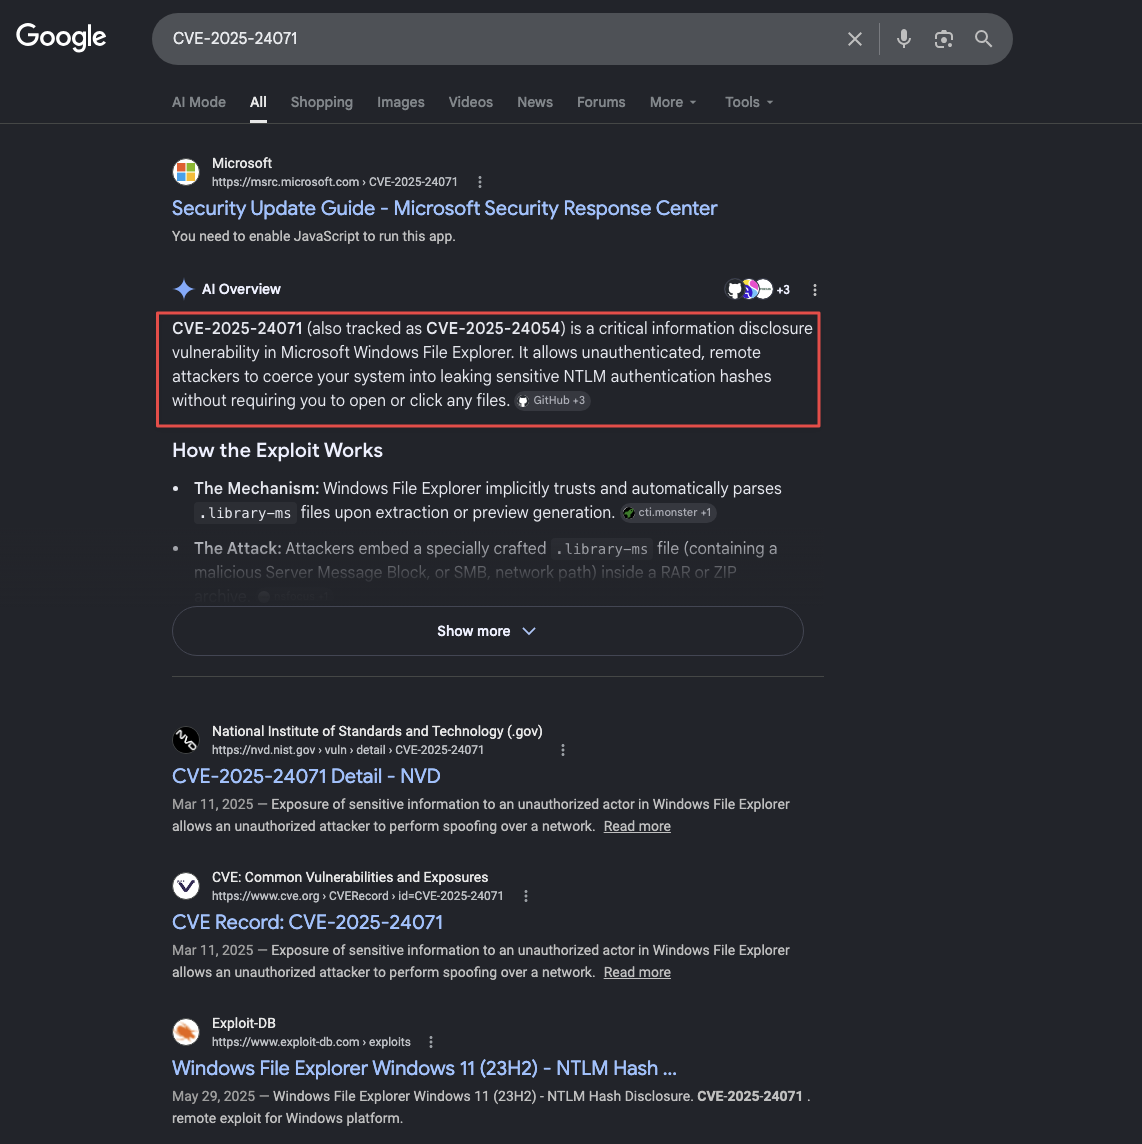This screenshot has height=1144, width=1142.
Task: Clear the search box text
Action: tap(854, 39)
